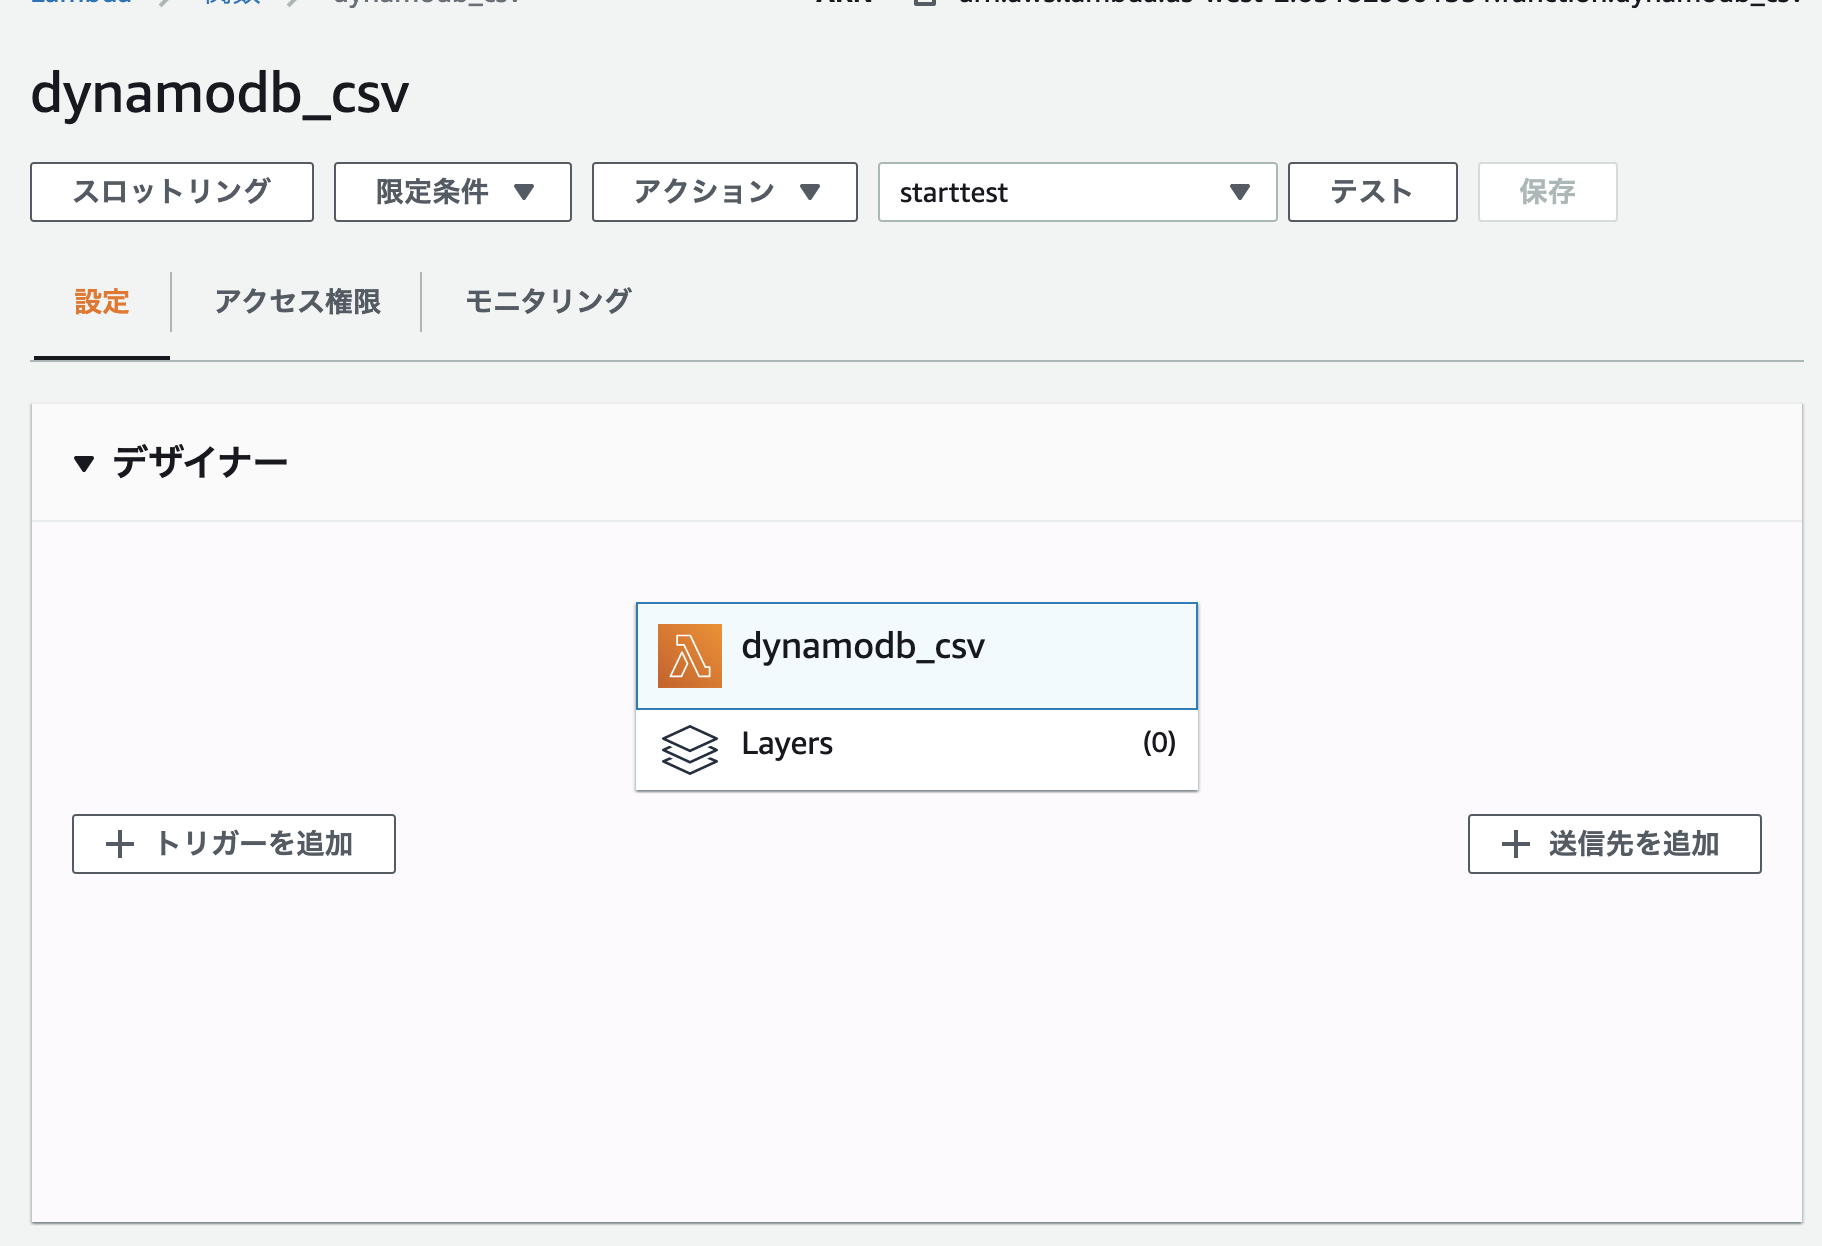Expand the starttest test event selector
Screen dimensions: 1822x1246
click(x=1076, y=192)
